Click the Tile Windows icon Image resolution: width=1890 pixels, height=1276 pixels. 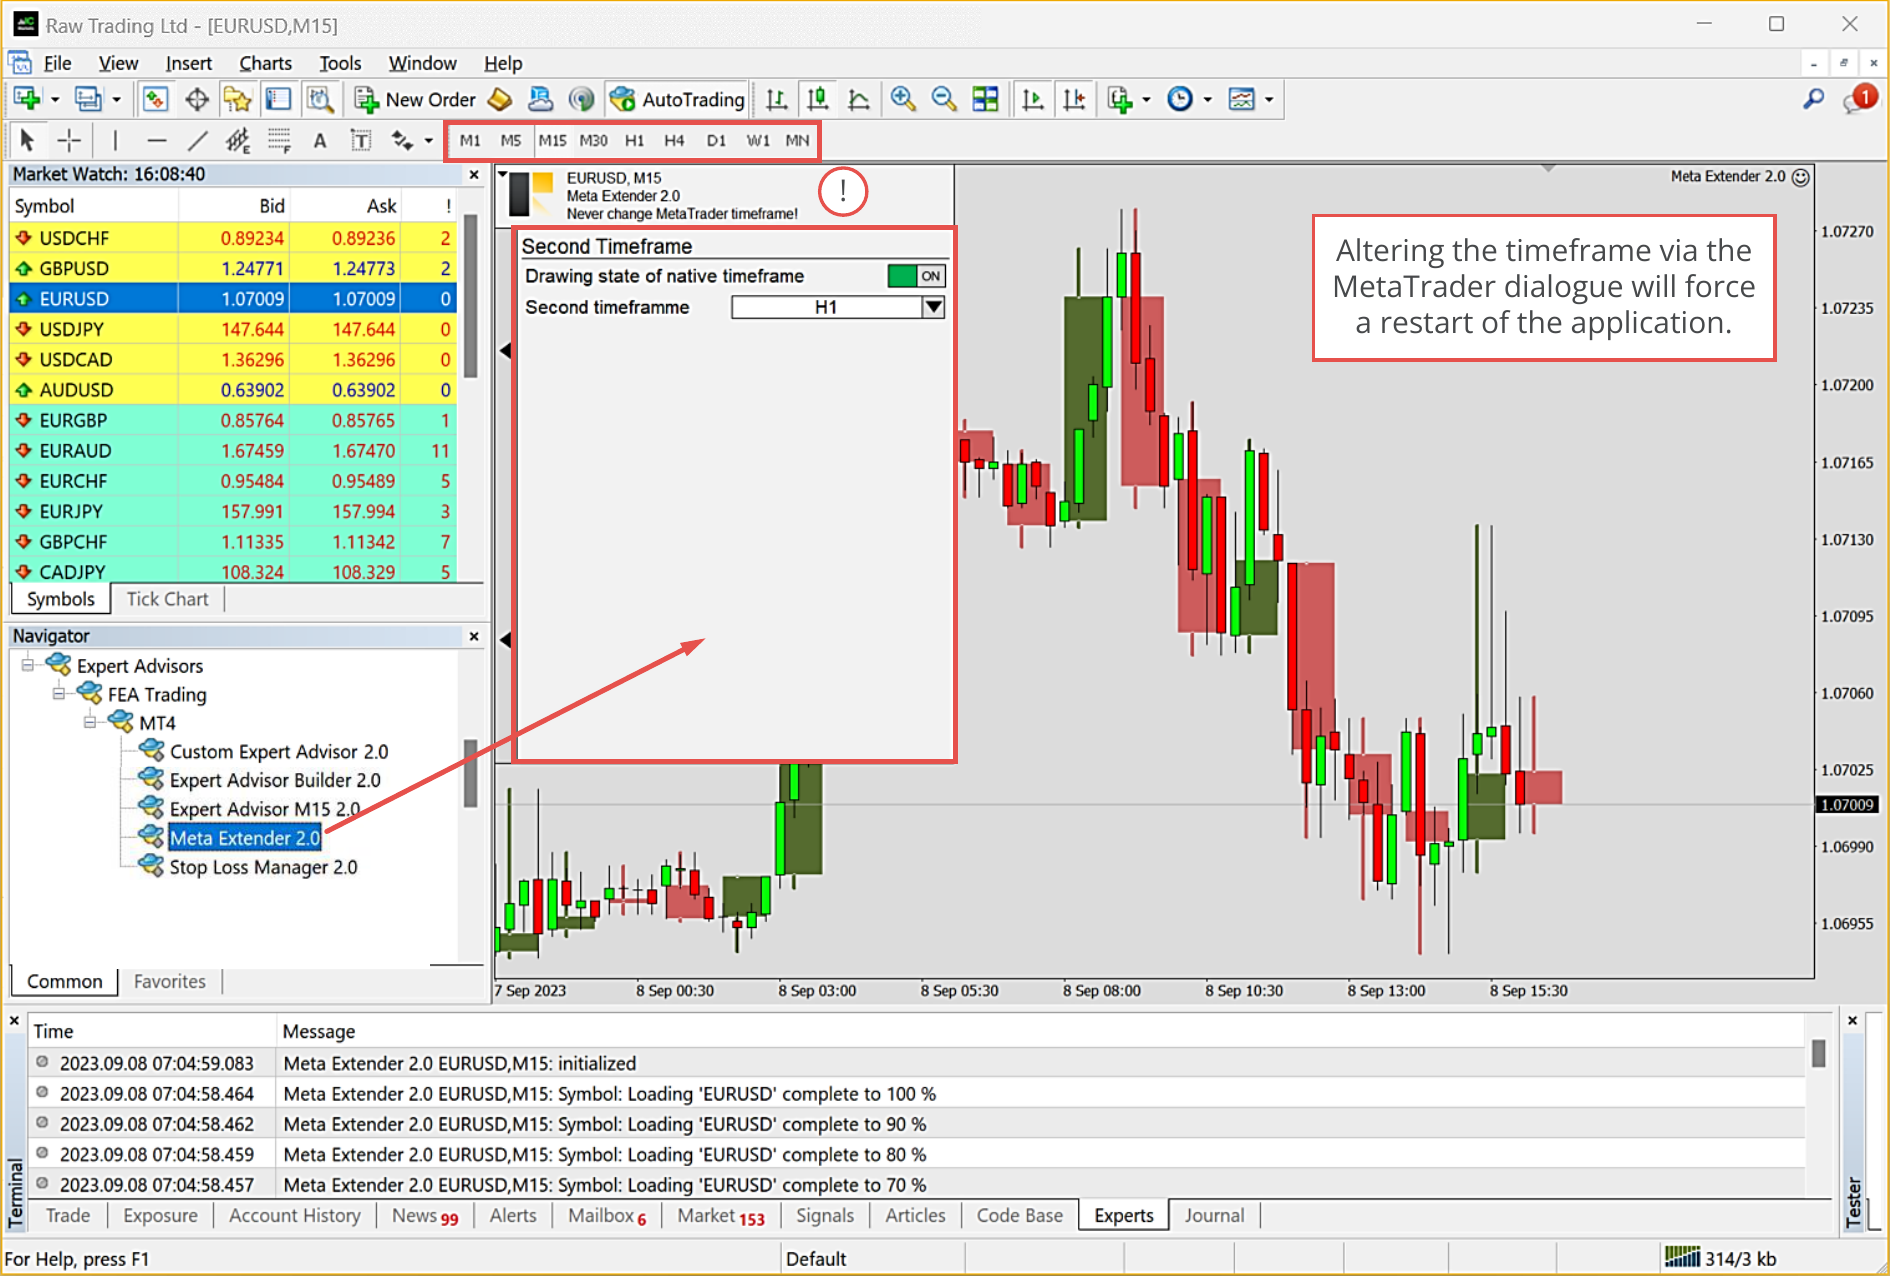click(x=985, y=99)
